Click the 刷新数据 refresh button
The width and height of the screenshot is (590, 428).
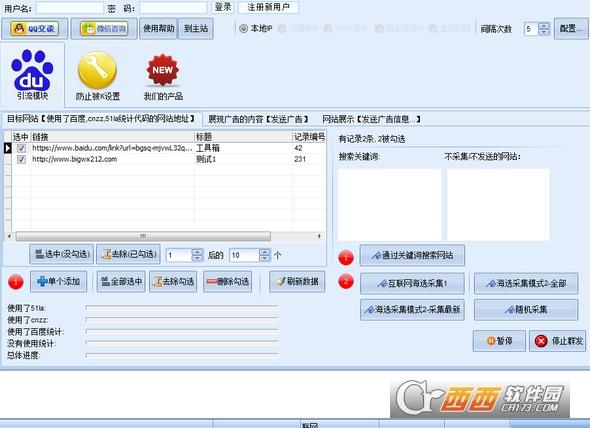pyautogui.click(x=297, y=282)
